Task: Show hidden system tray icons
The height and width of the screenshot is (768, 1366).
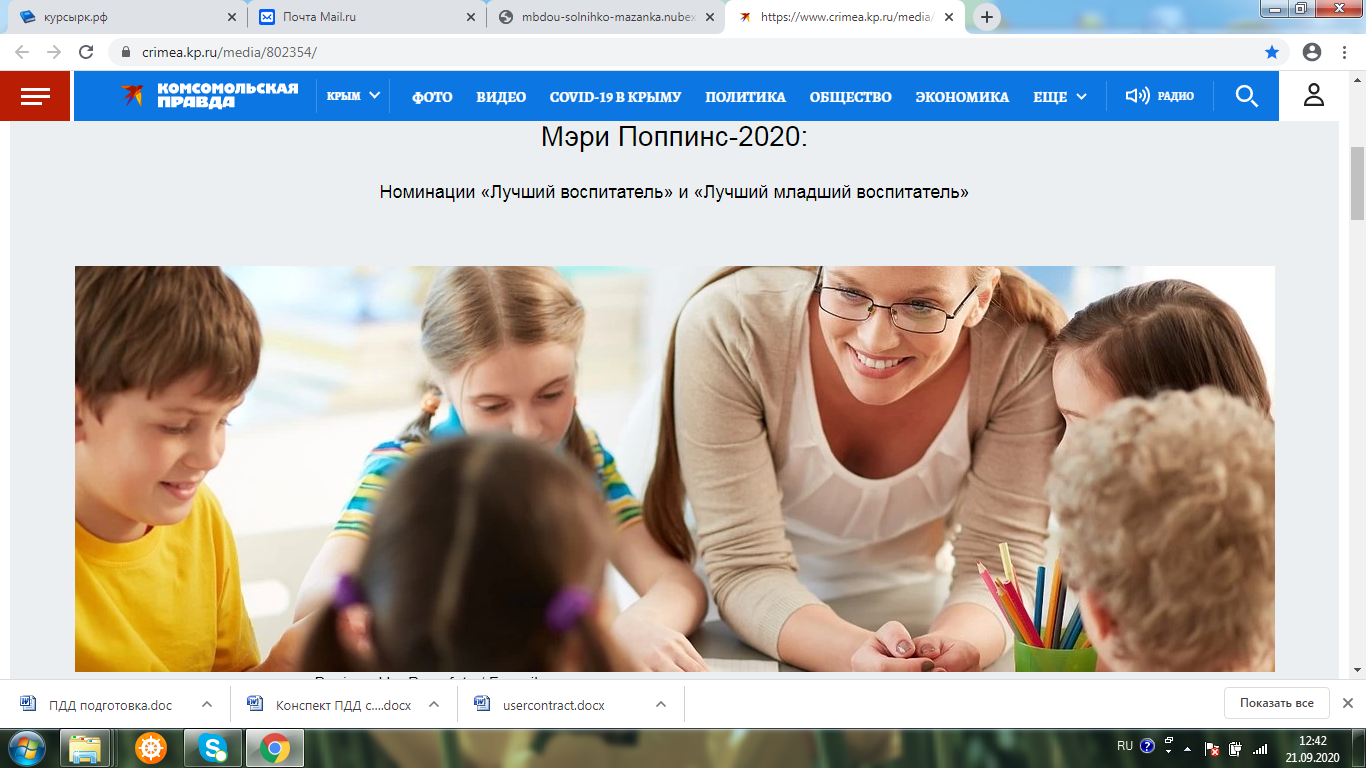Action: 1188,748
